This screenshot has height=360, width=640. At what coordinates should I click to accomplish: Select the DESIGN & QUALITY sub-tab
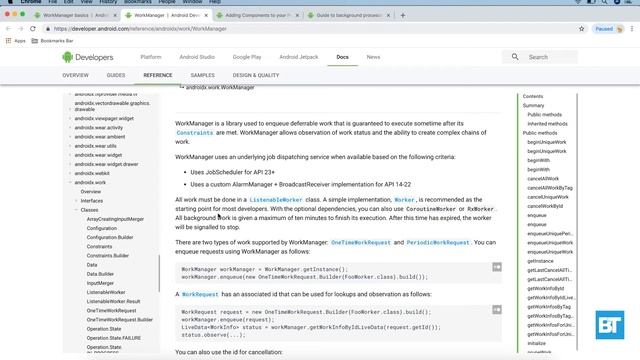[256, 75]
